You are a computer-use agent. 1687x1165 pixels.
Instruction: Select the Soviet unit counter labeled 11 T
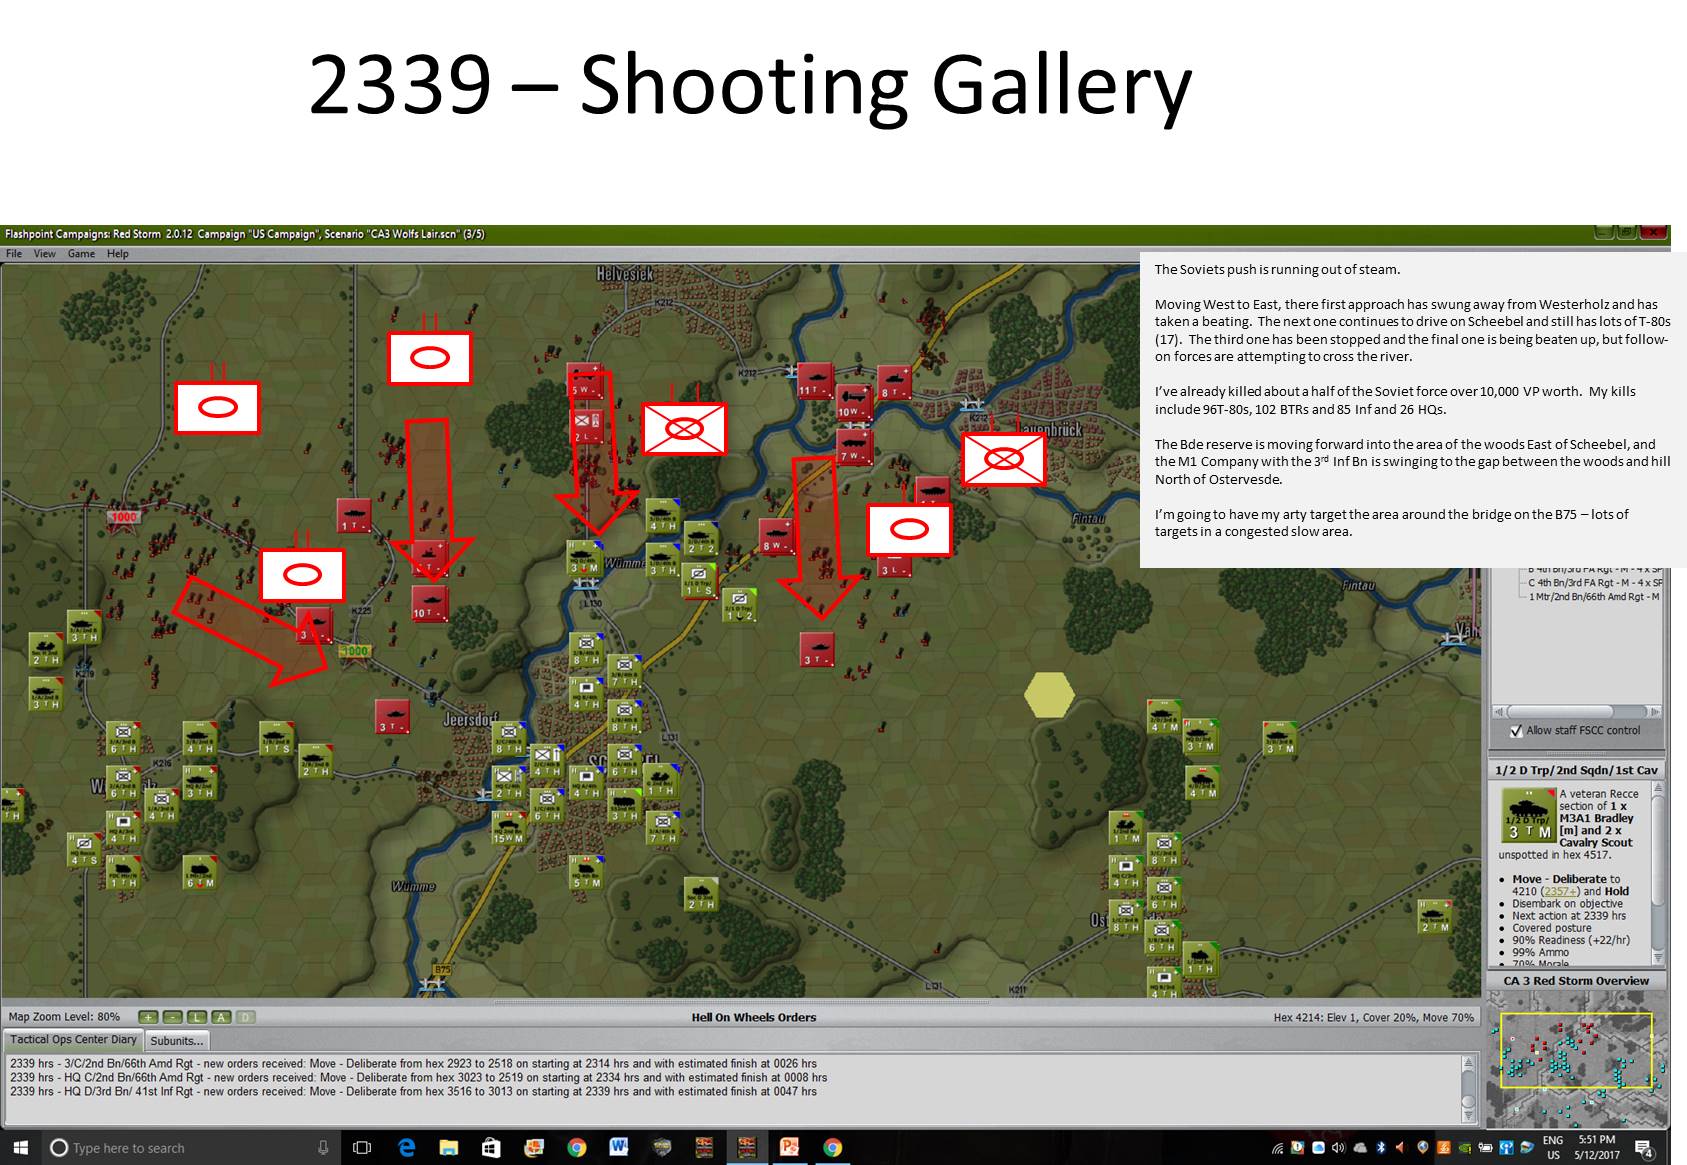click(815, 380)
